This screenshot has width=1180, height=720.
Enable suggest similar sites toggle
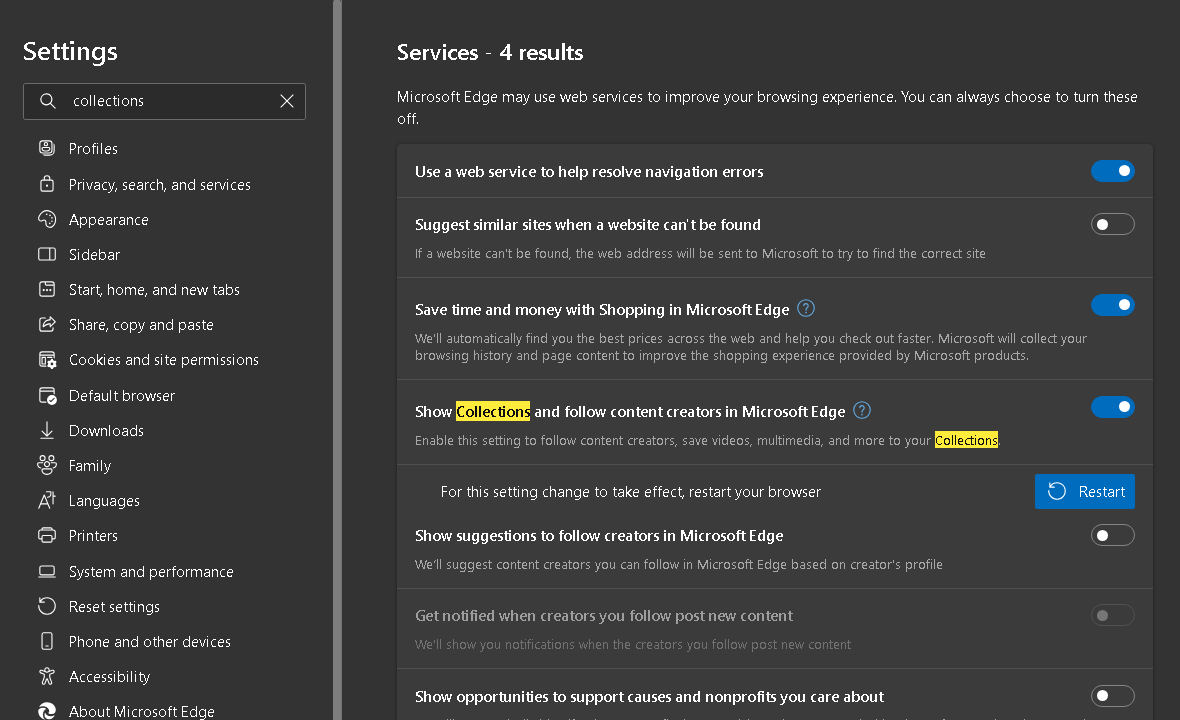(x=1112, y=224)
